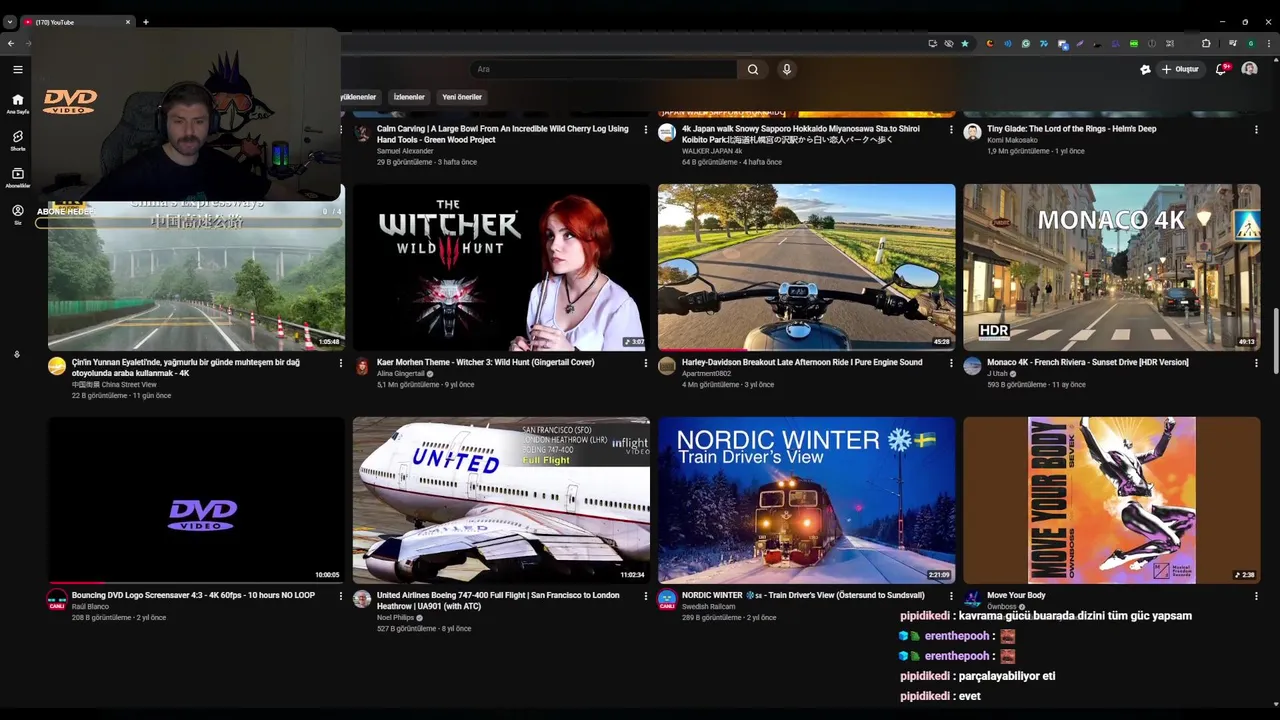Screen dimensions: 1280x720
Task: Bookmark this page with the star
Action: pyautogui.click(x=965, y=43)
